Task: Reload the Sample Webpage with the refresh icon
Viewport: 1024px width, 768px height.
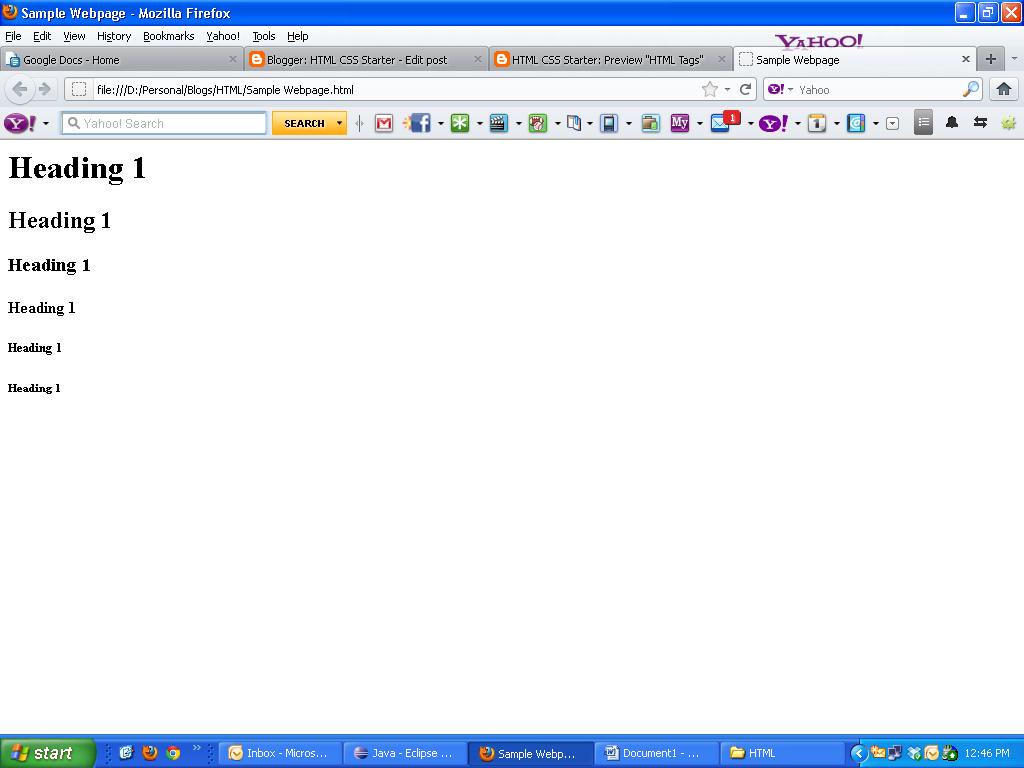Action: (746, 89)
